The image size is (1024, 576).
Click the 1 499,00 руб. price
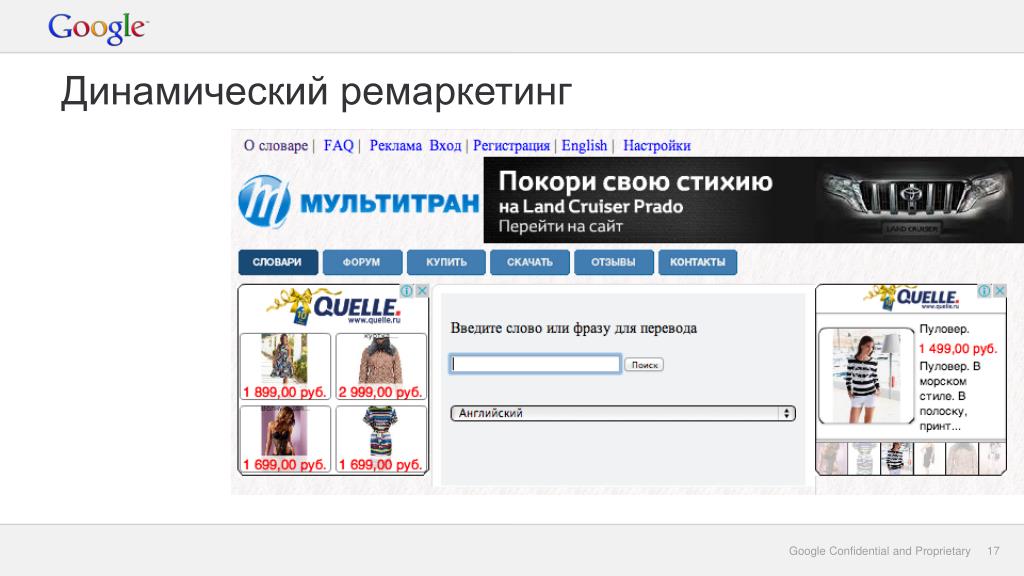click(x=958, y=349)
